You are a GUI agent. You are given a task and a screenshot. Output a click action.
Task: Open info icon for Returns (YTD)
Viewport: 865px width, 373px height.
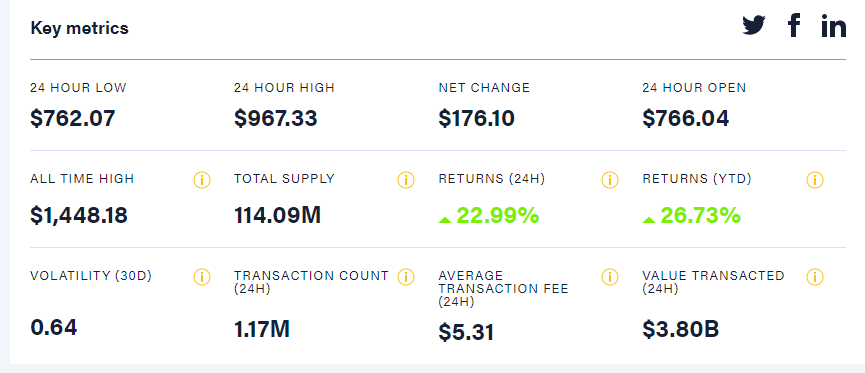point(815,180)
